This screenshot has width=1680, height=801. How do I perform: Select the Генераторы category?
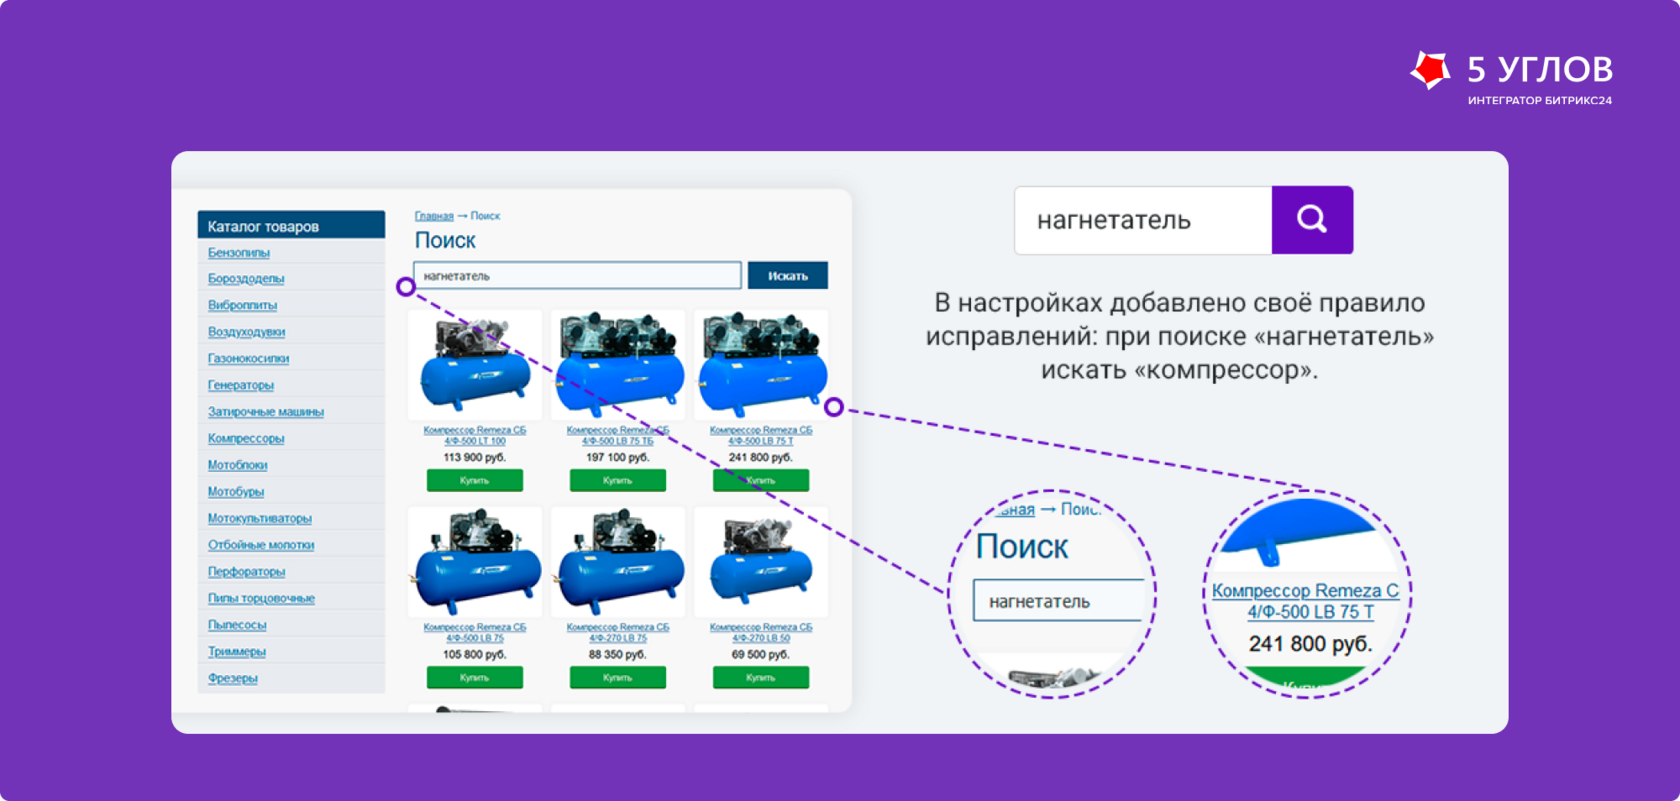(x=241, y=385)
